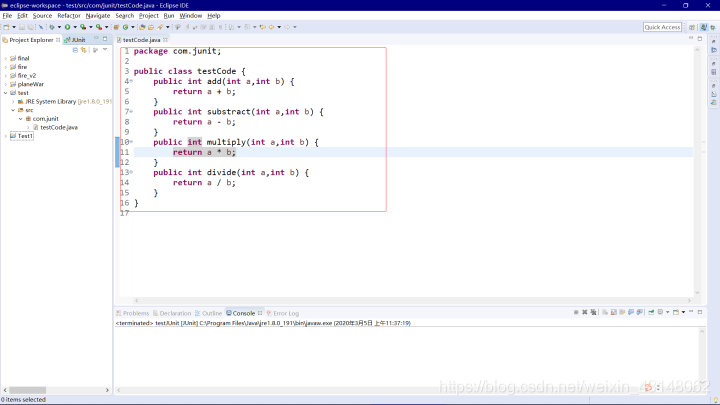Click the Search flashlight toolbar icon

pyautogui.click(x=160, y=27)
